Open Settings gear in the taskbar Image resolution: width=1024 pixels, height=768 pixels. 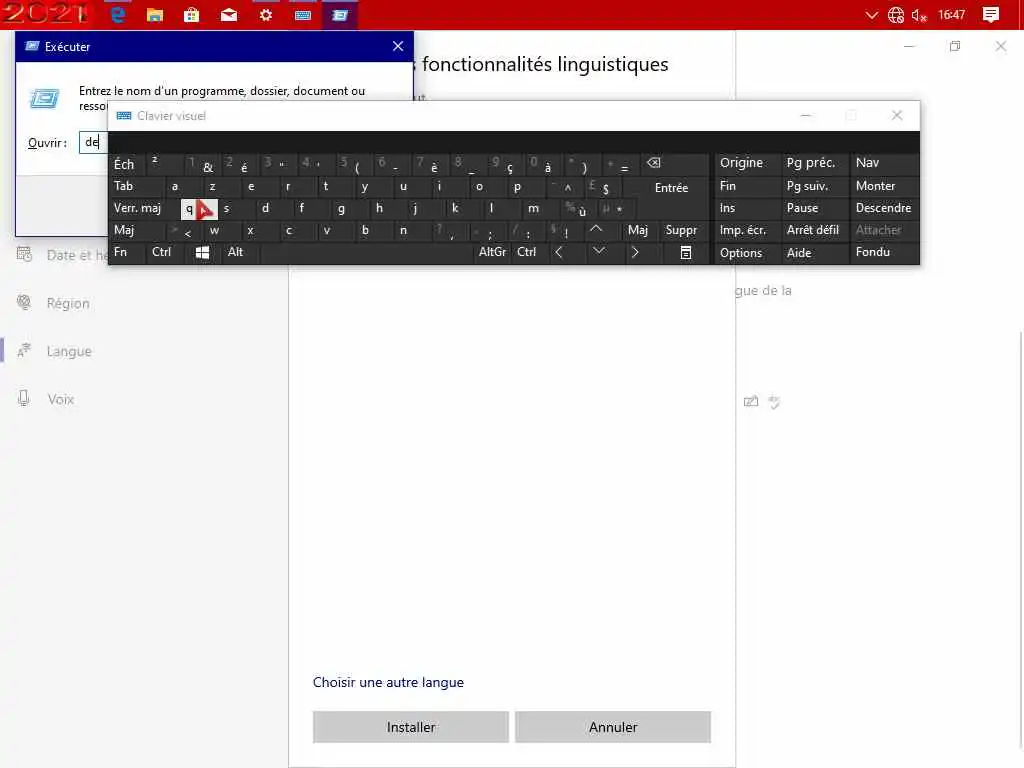[266, 15]
